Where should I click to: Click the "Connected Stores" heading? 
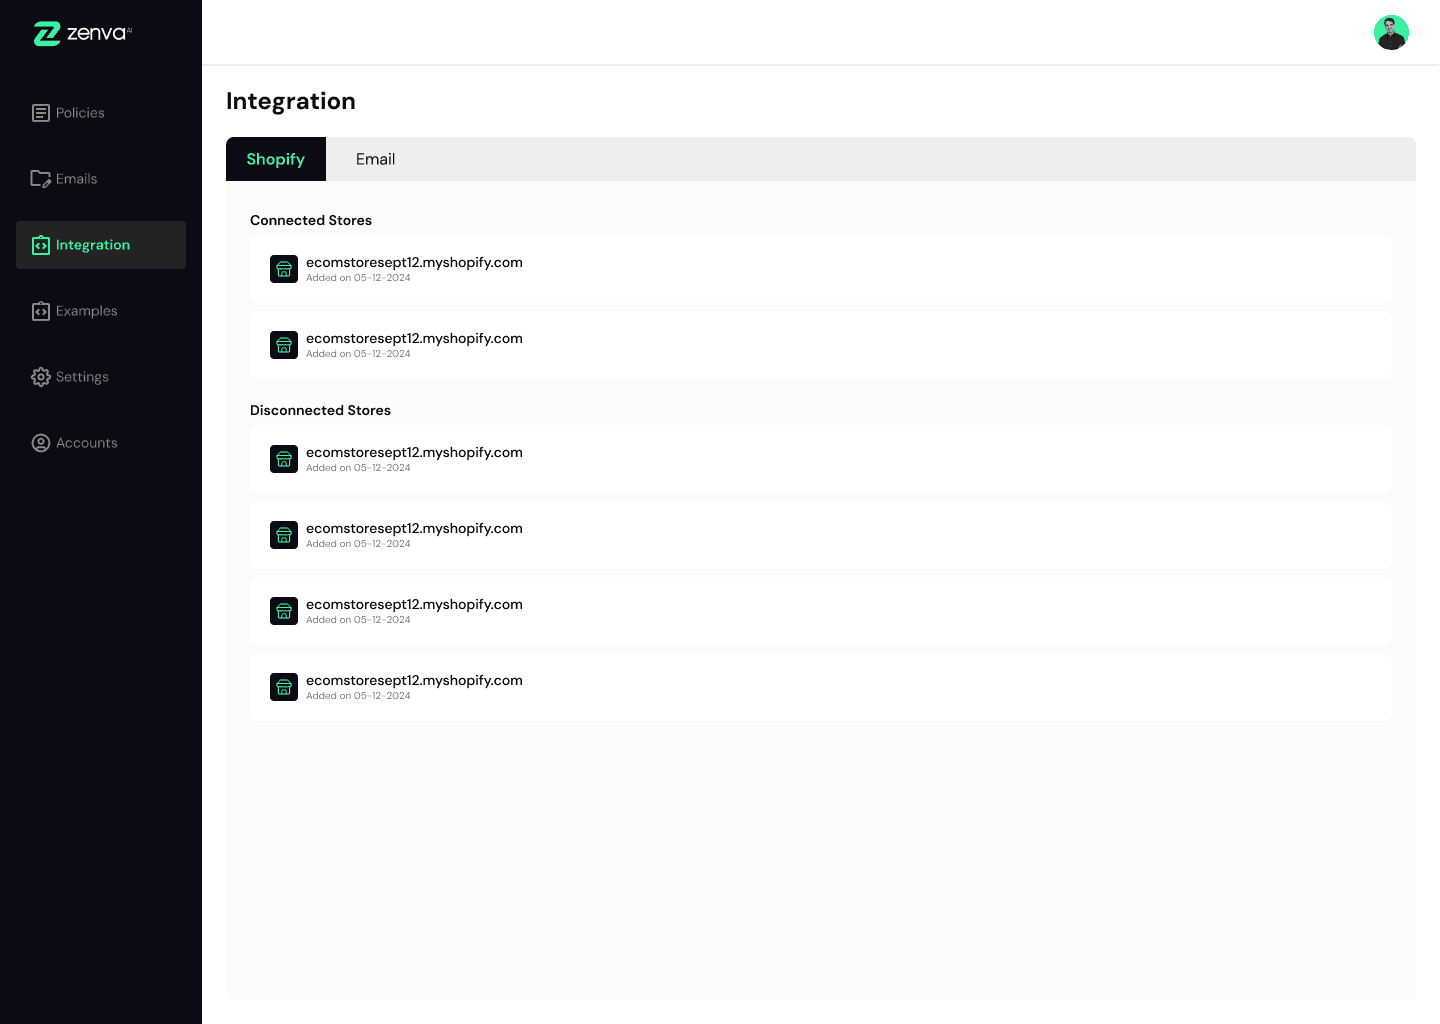tap(311, 220)
